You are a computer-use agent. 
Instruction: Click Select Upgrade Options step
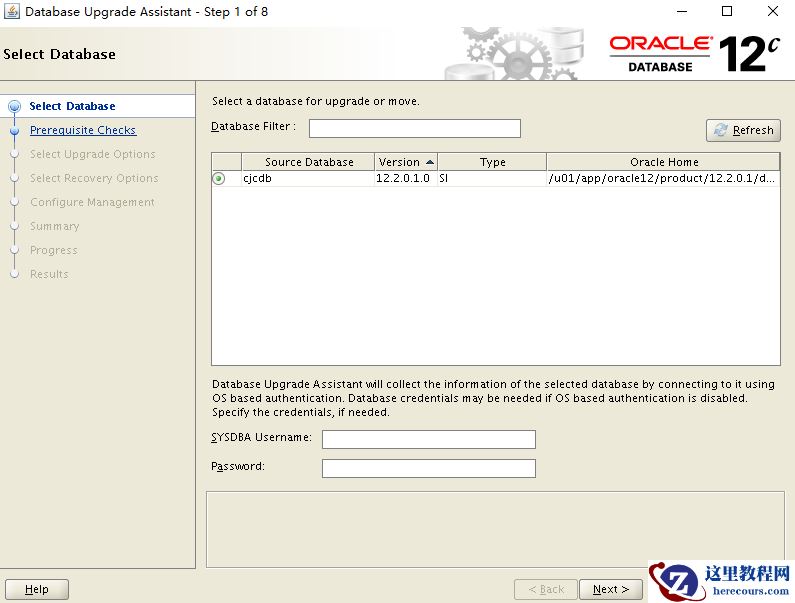93,154
